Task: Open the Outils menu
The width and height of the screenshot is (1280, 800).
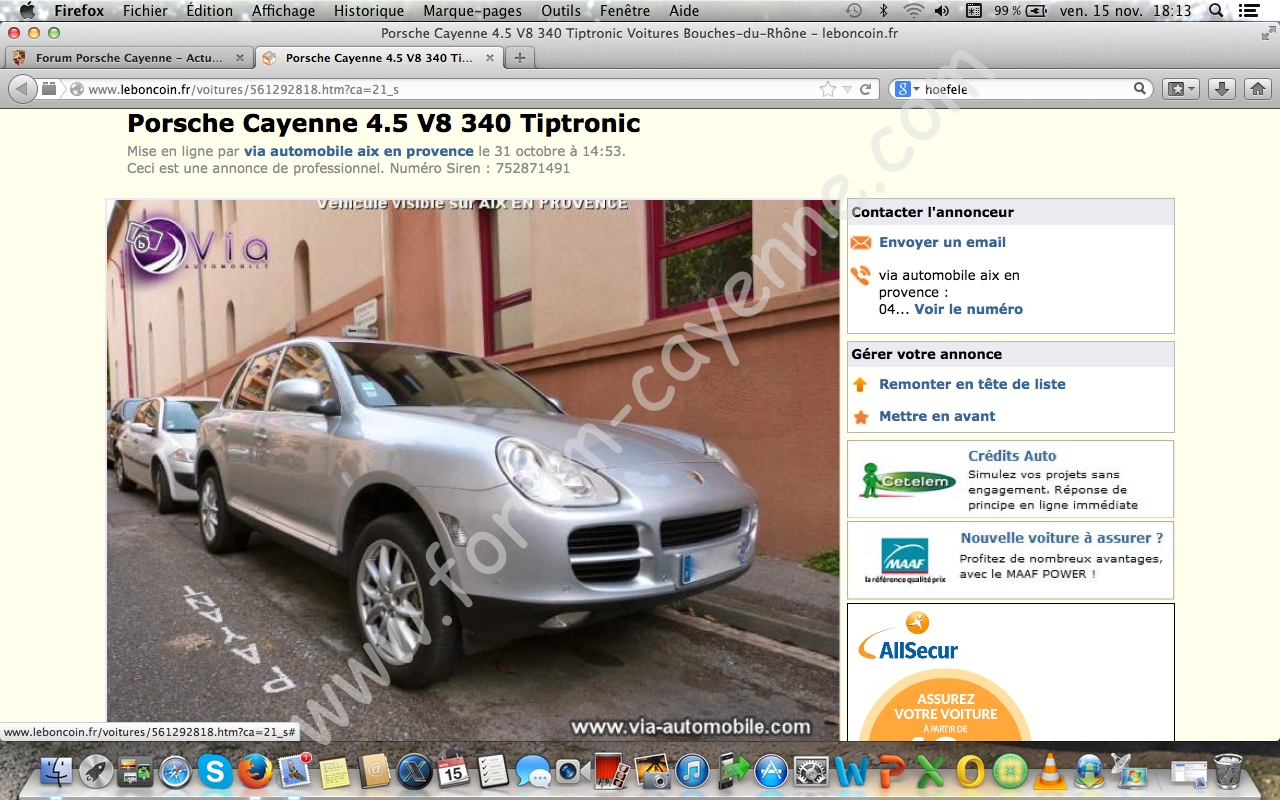Action: tap(561, 11)
